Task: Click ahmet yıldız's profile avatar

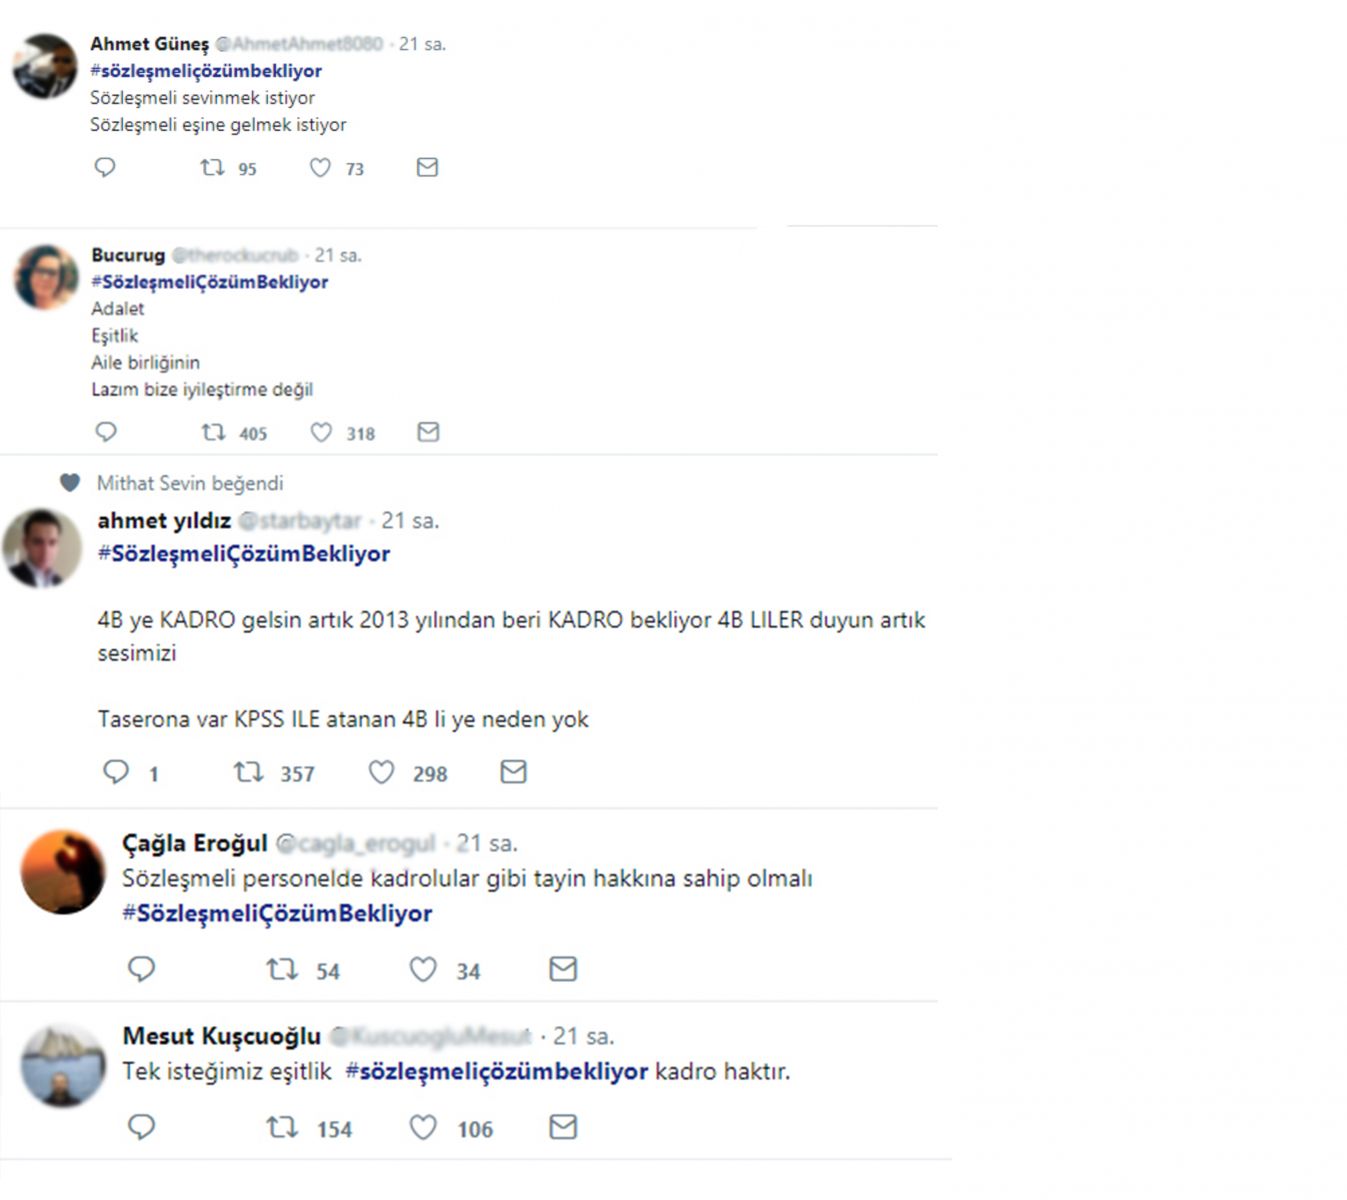Action: coord(42,547)
